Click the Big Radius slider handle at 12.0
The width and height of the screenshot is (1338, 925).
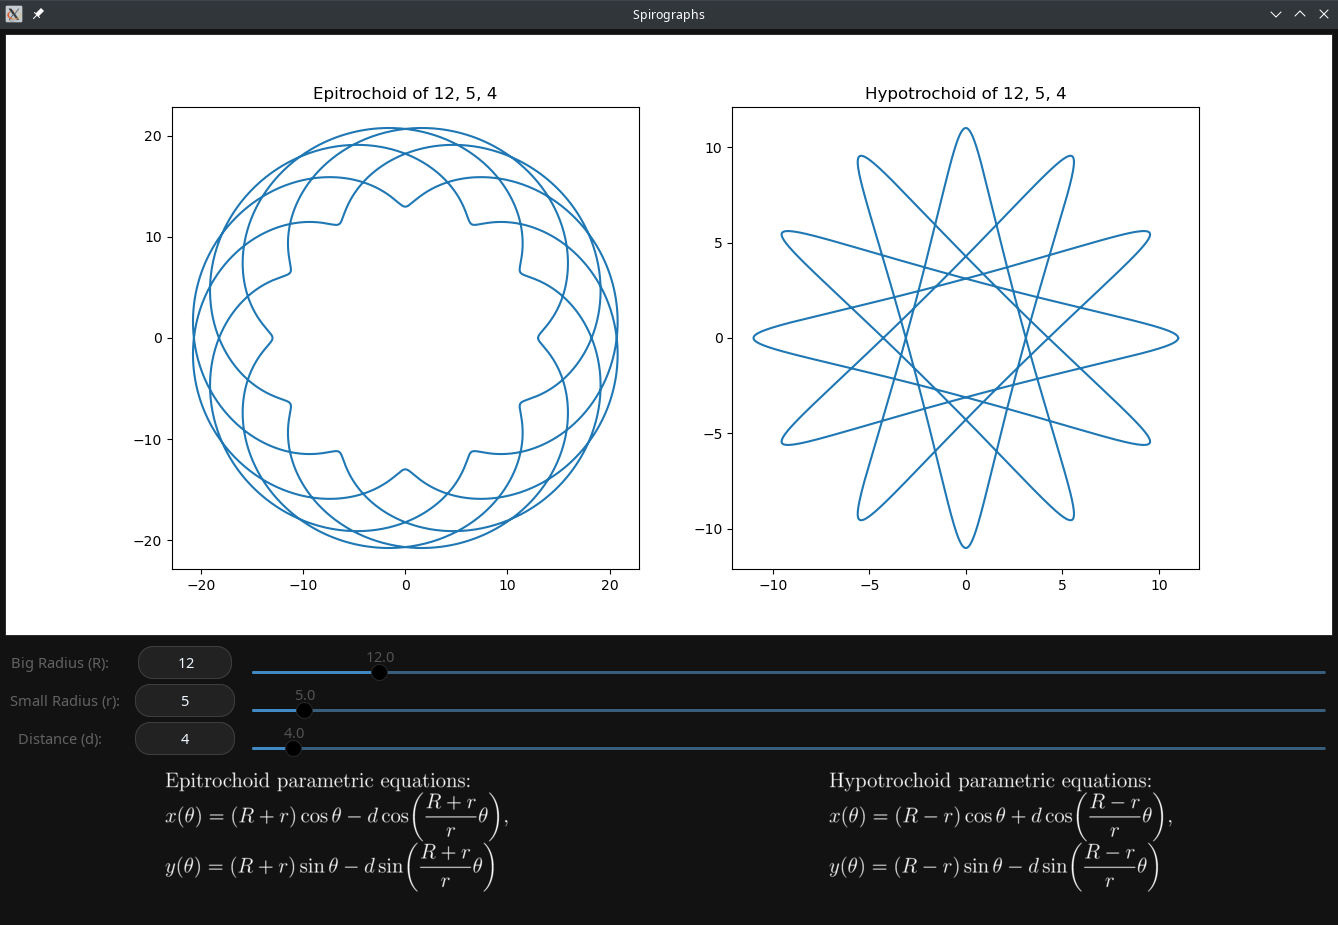(x=379, y=672)
